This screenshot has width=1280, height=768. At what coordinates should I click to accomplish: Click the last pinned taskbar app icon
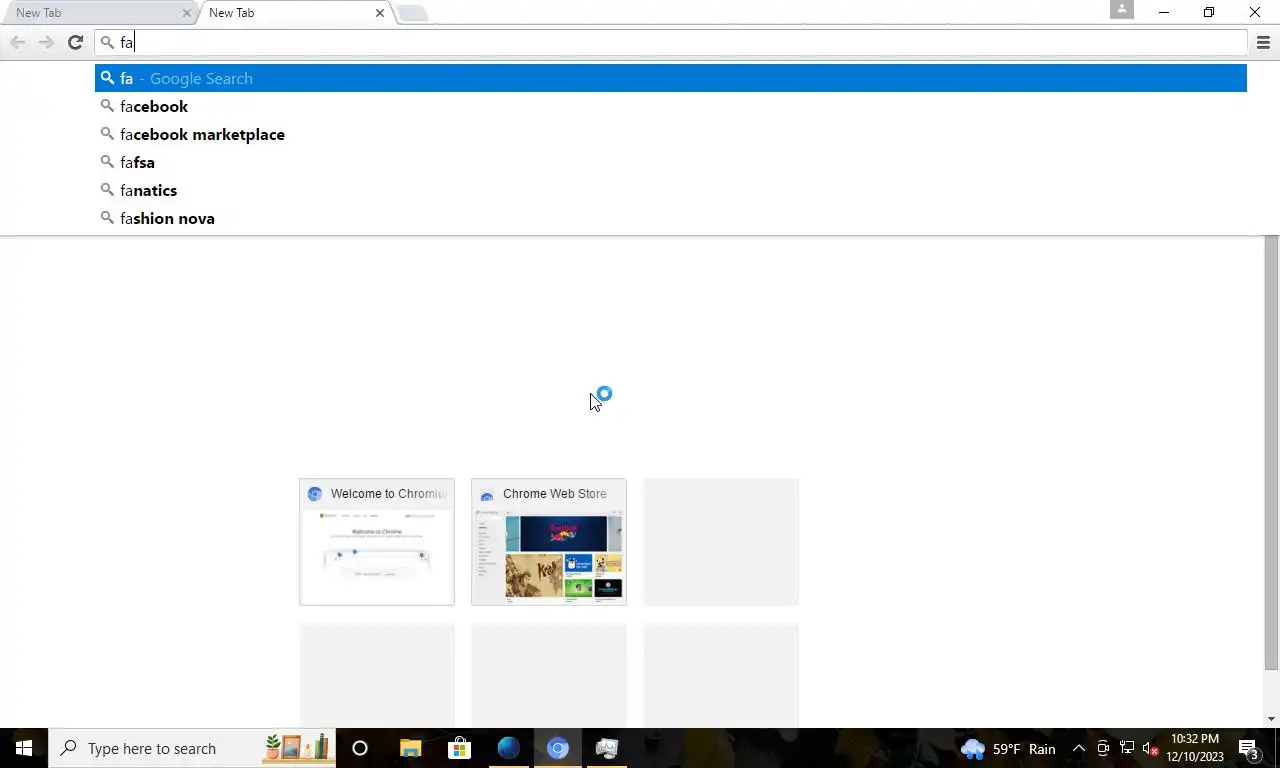click(606, 748)
